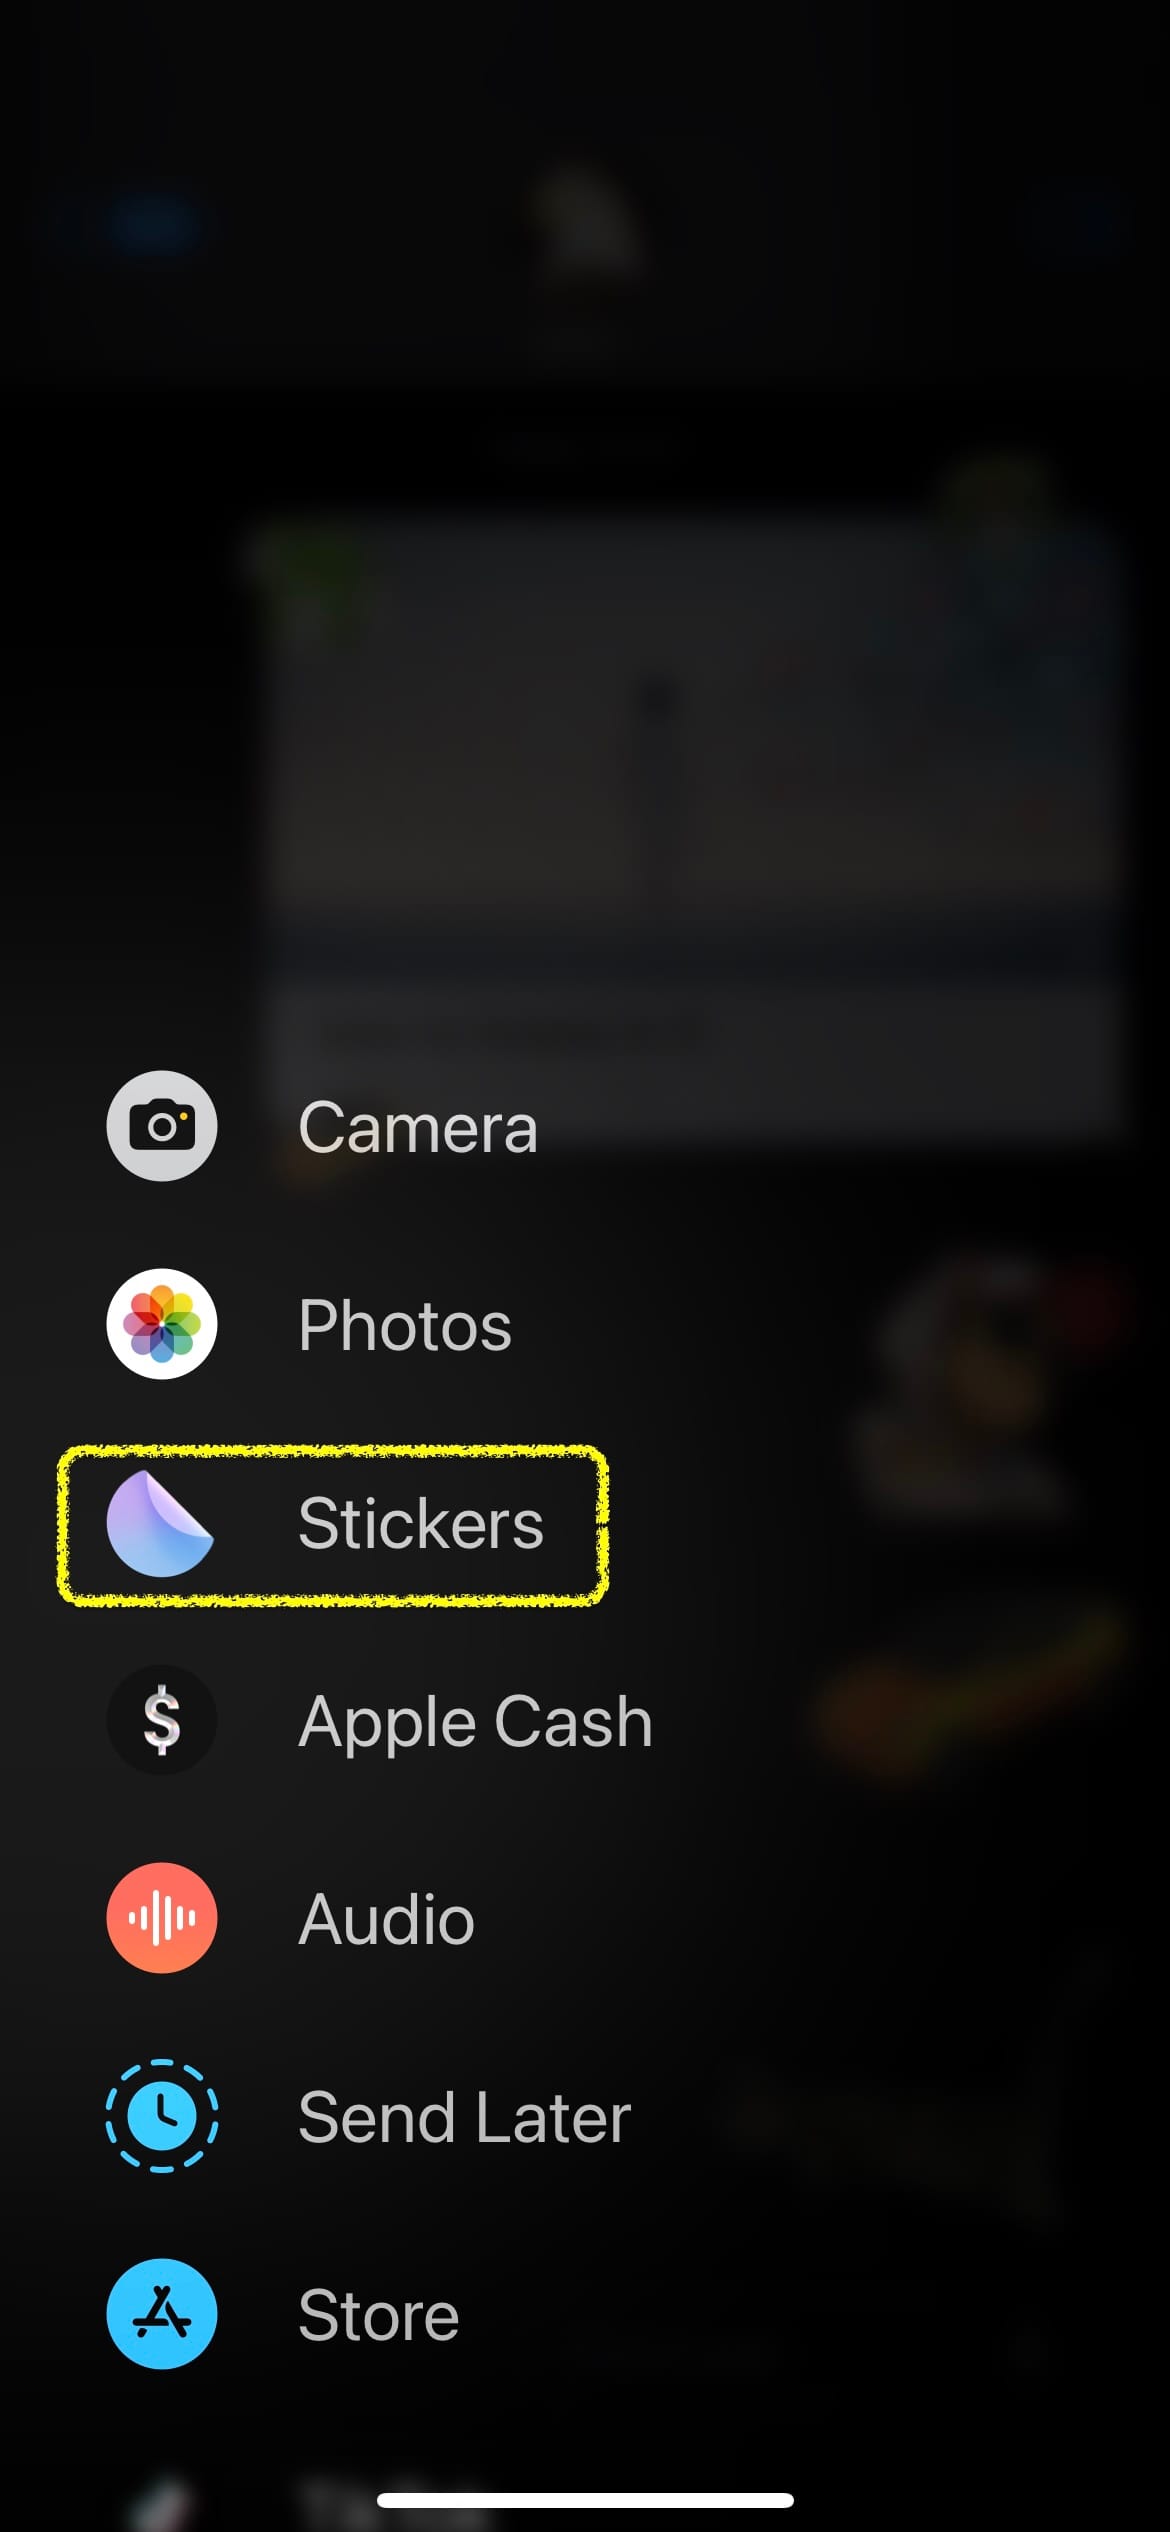Image resolution: width=1170 pixels, height=2532 pixels.
Task: Tap the Stickers peel icon
Action: (x=160, y=1523)
